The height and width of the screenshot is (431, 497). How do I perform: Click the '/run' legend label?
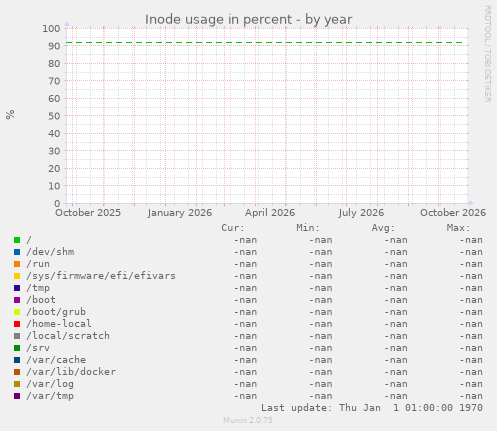click(x=38, y=264)
